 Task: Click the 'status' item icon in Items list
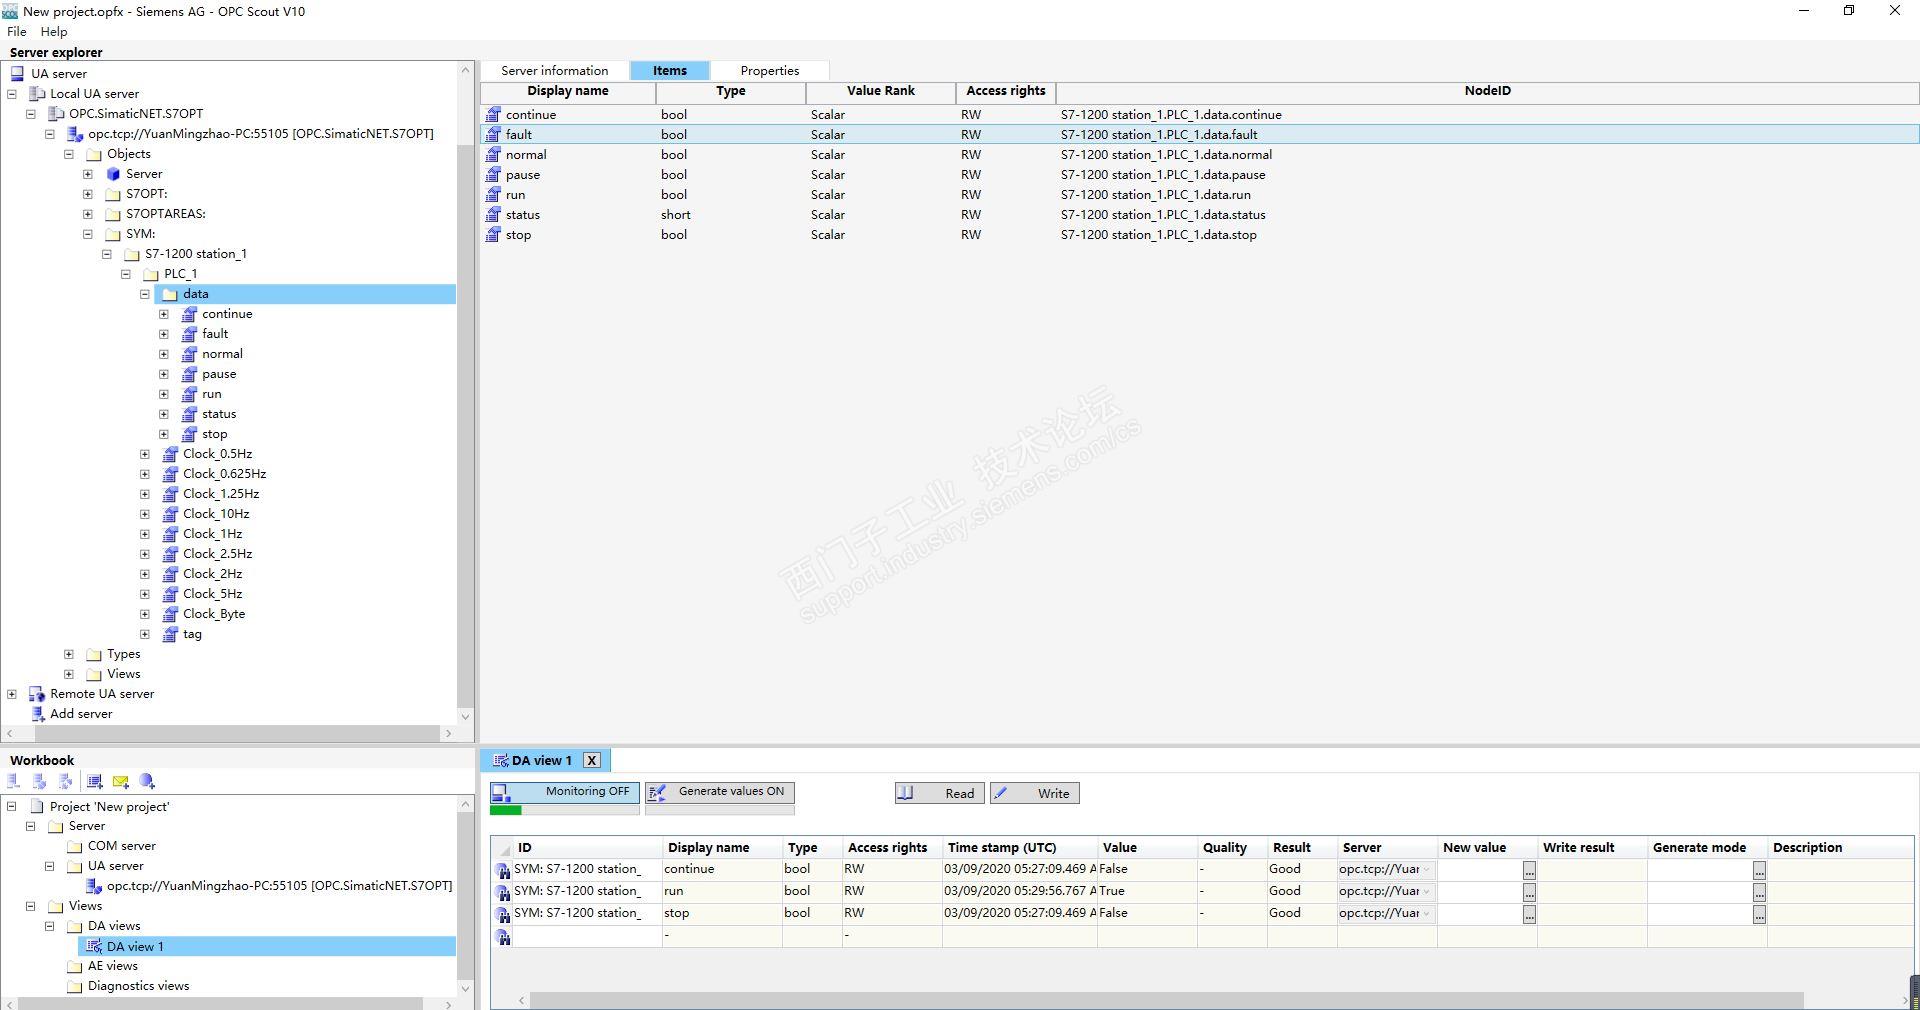click(x=493, y=214)
